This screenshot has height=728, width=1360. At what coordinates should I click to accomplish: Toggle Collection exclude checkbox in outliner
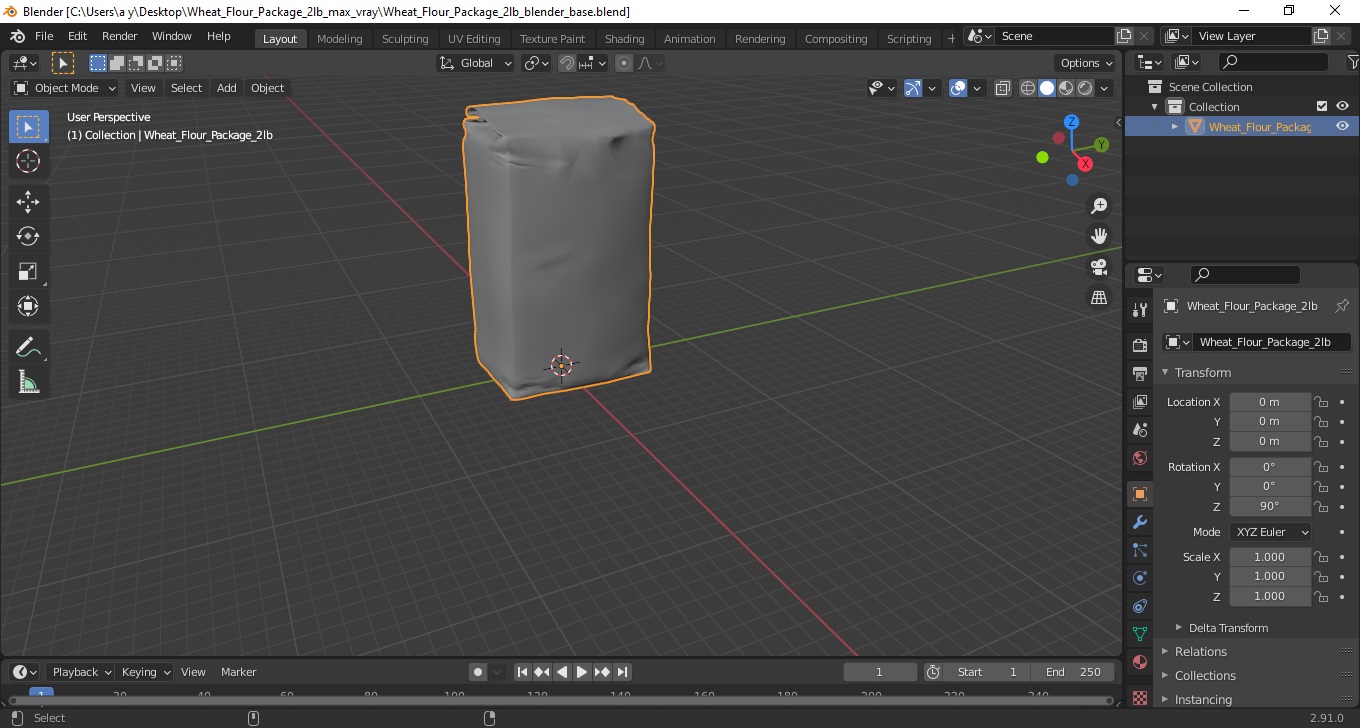(1322, 106)
